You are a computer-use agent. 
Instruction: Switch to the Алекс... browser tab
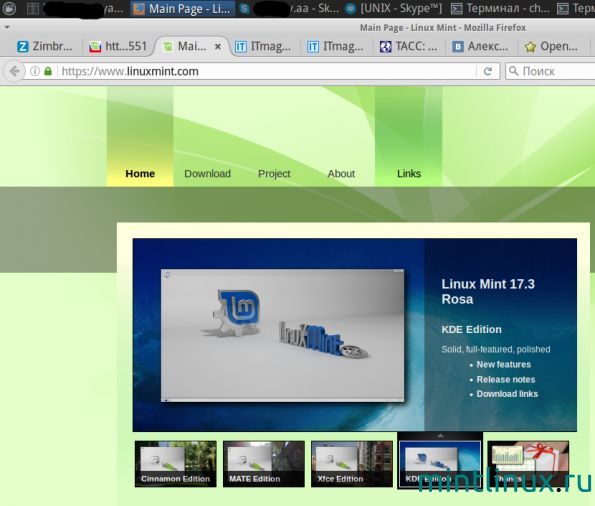480,46
